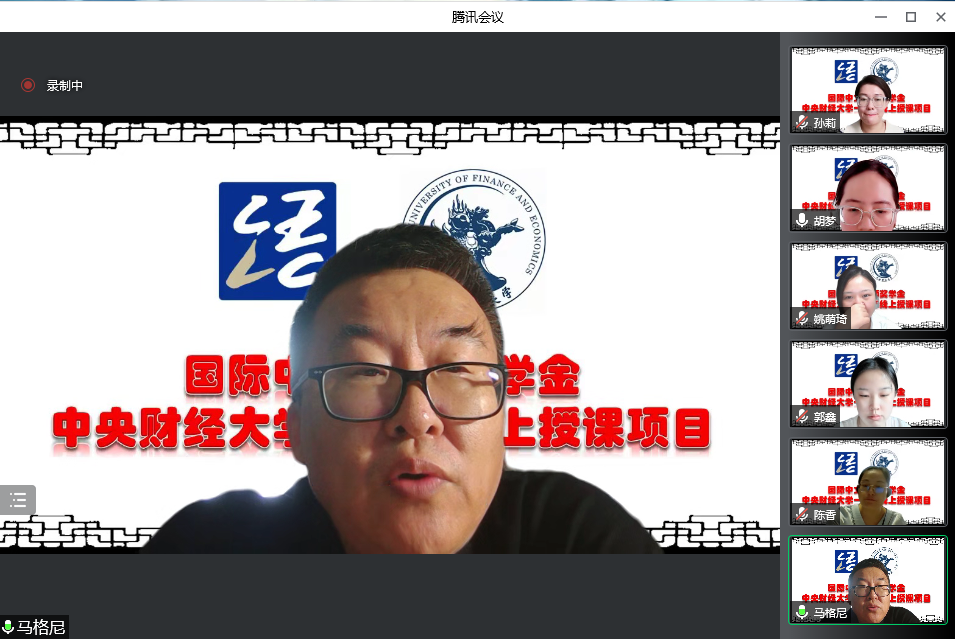Select 姚萌琦's video thumbnail
This screenshot has width=955, height=639.
[x=867, y=286]
